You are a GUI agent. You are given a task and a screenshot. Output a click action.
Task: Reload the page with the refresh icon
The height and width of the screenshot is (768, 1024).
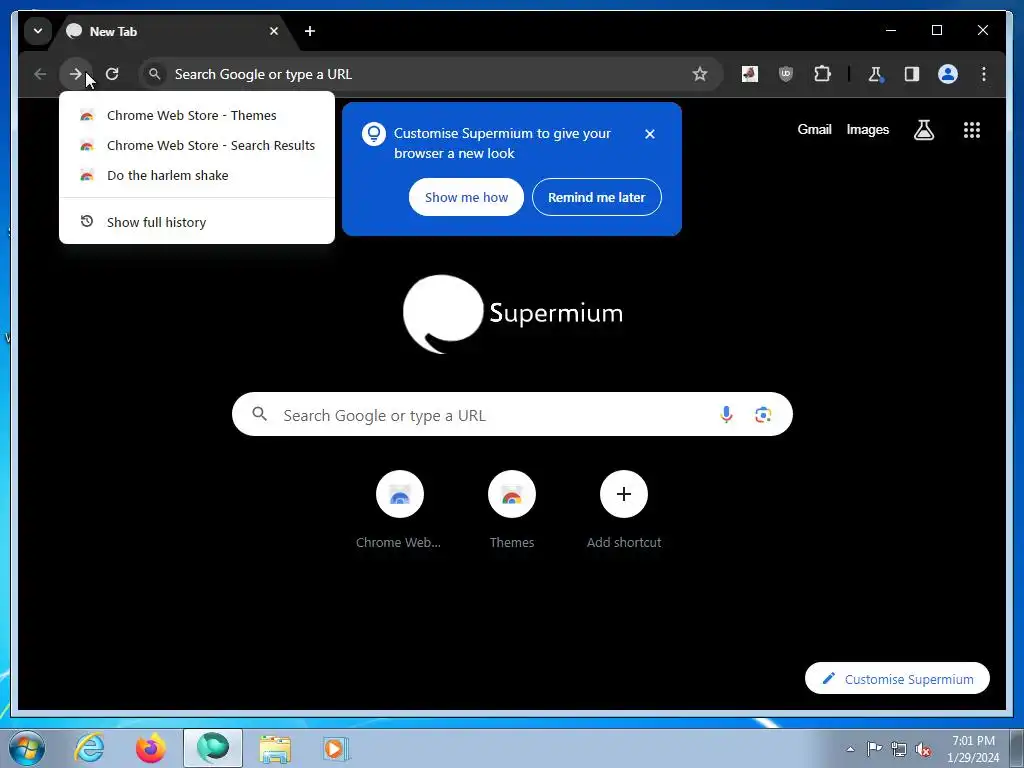pyautogui.click(x=112, y=74)
